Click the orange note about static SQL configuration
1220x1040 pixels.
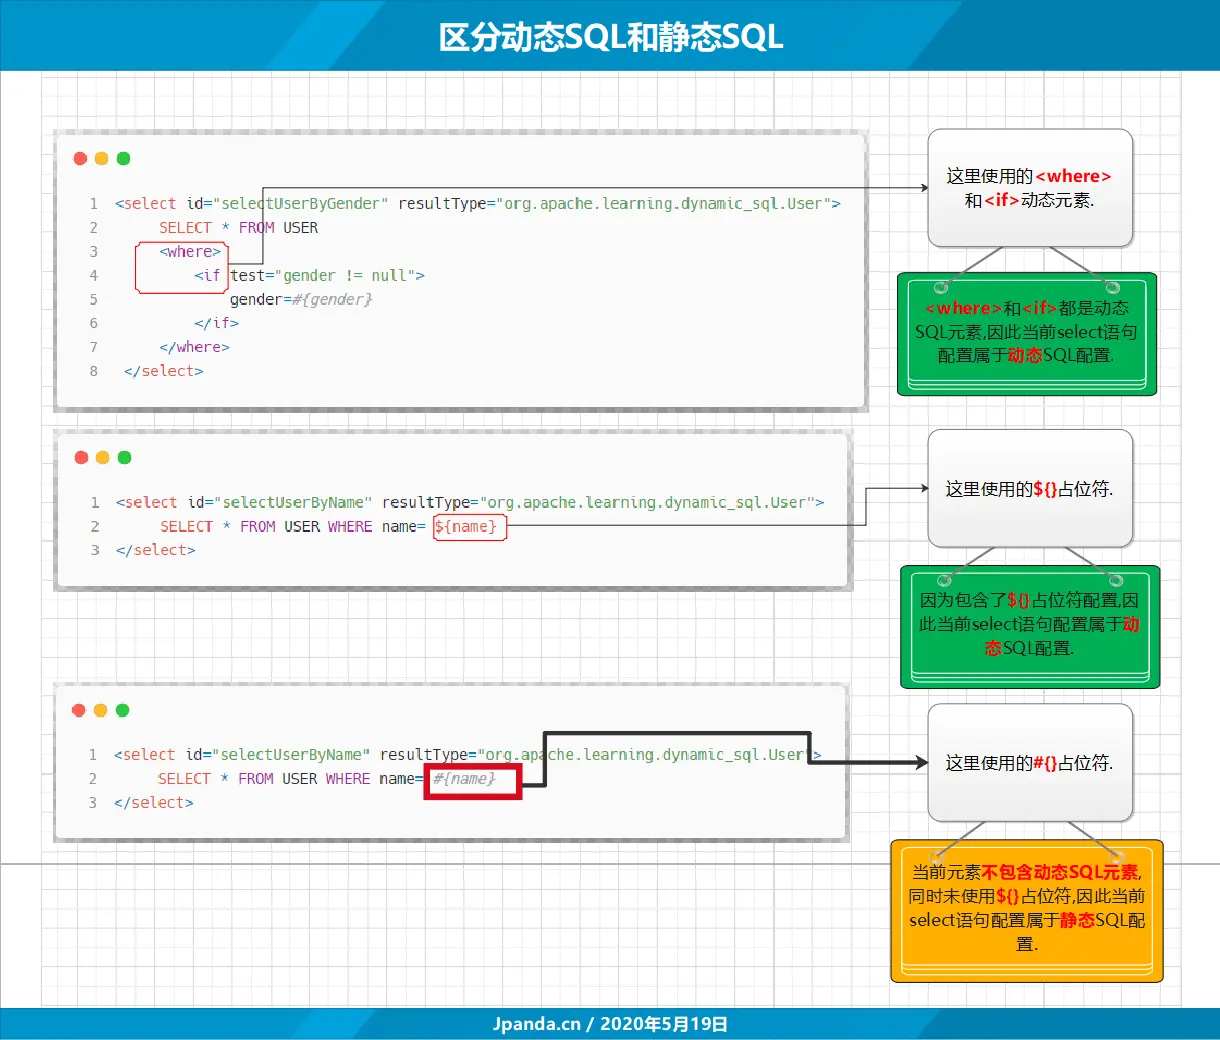1025,910
